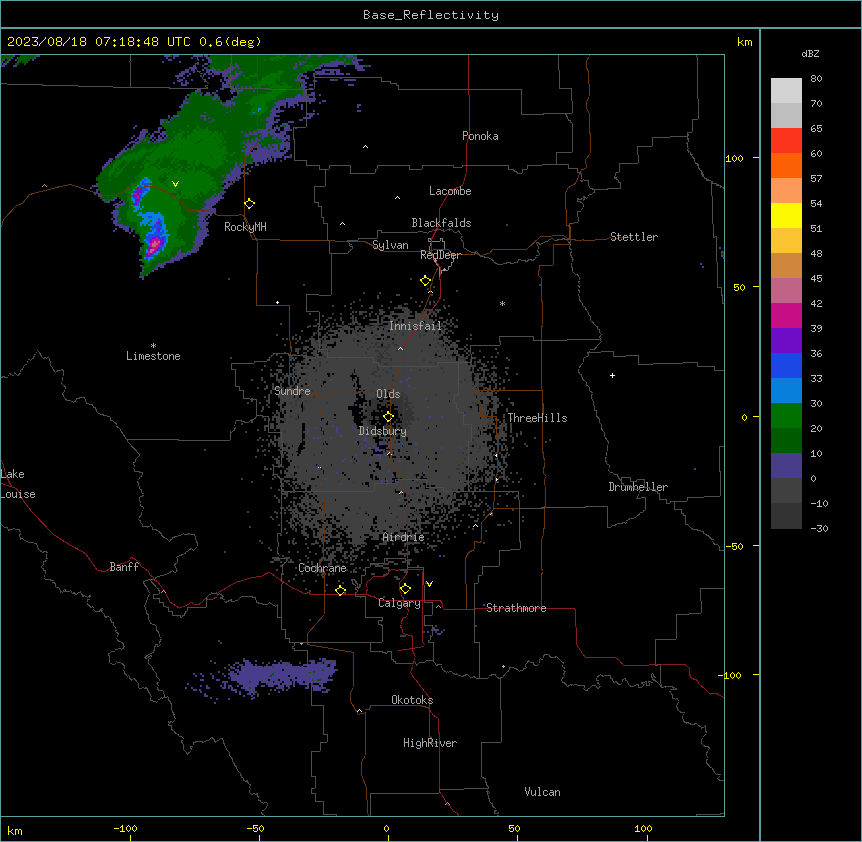Image resolution: width=862 pixels, height=842 pixels.
Task: Click the Lacombe city label
Action: click(450, 191)
